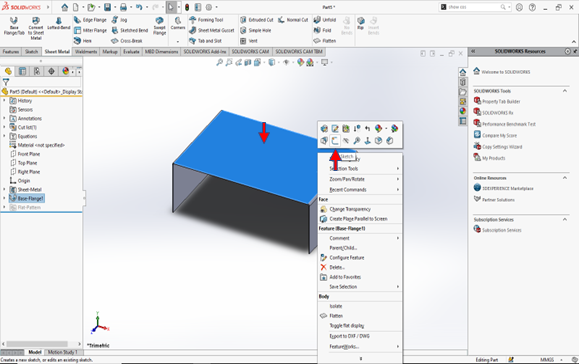Open Copy Settings Wizard link
Image resolution: width=579 pixels, height=364 pixels.
click(x=502, y=147)
